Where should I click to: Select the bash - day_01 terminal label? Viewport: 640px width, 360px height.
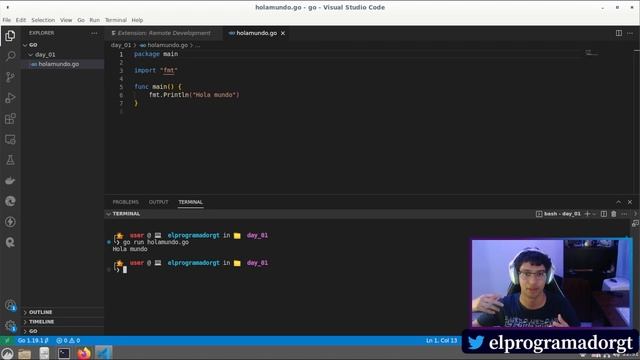pos(558,213)
